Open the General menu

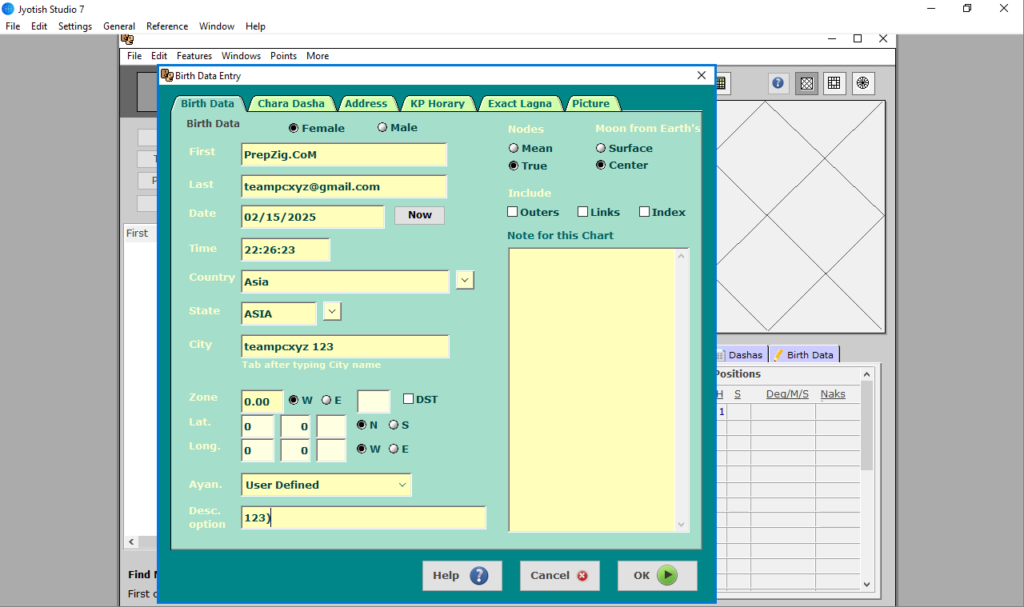119,26
